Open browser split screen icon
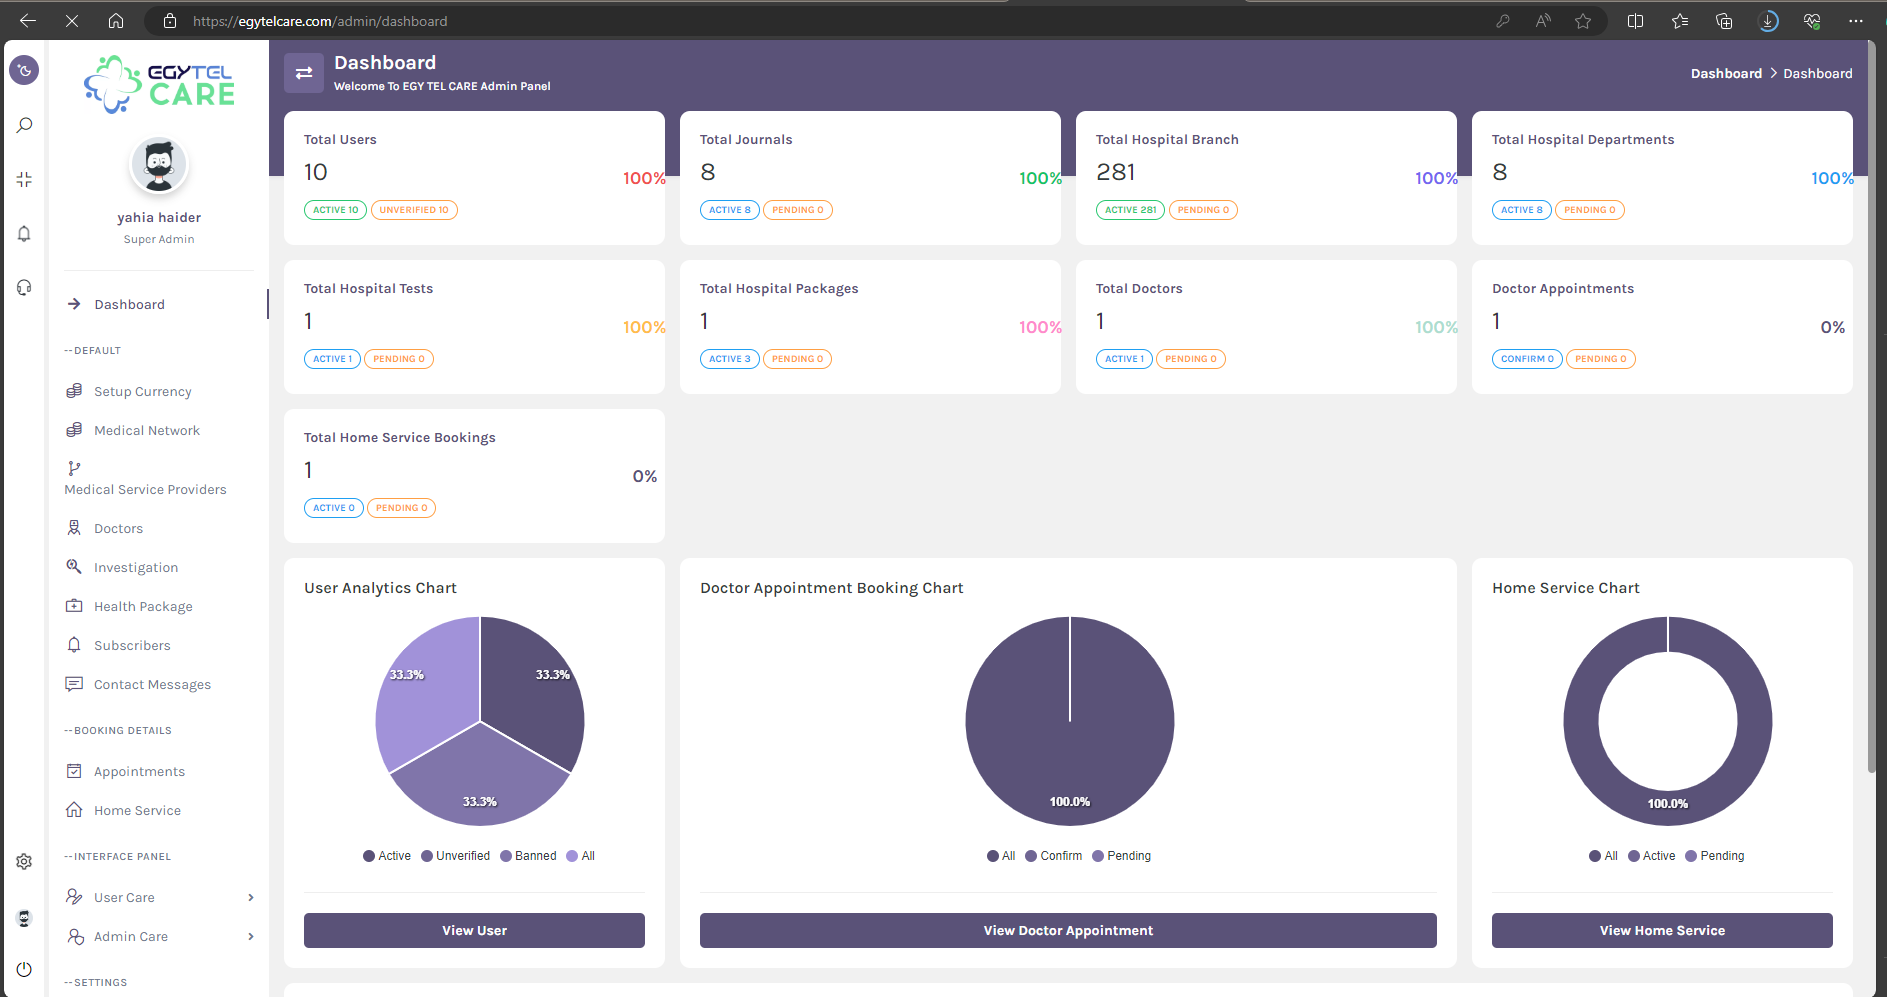Image resolution: width=1887 pixels, height=997 pixels. (1636, 21)
